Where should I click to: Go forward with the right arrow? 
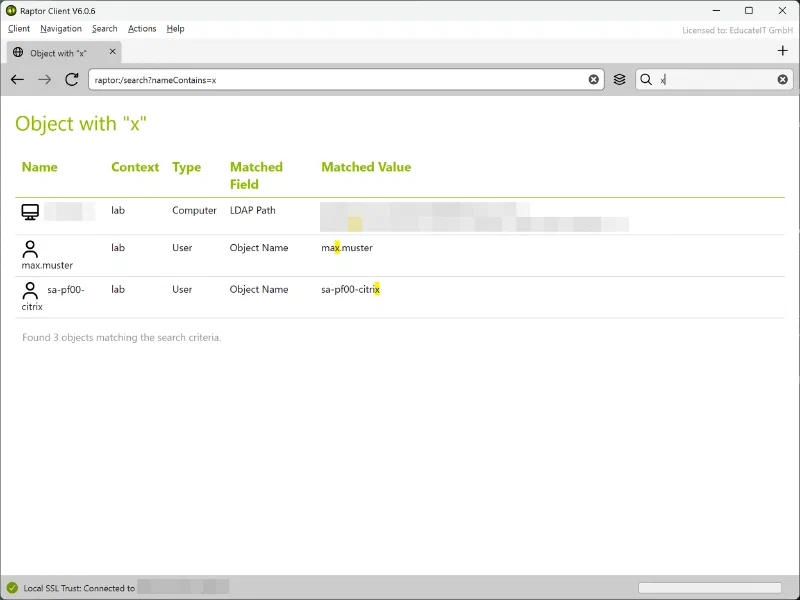coord(44,80)
